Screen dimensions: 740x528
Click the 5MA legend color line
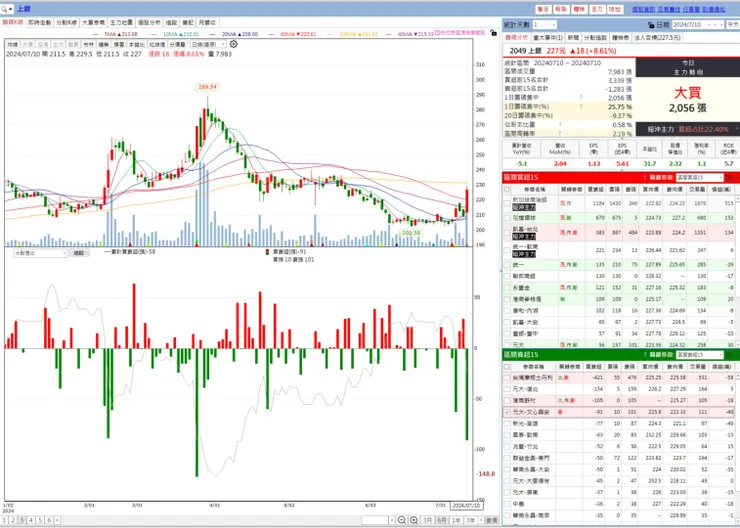pos(96,34)
